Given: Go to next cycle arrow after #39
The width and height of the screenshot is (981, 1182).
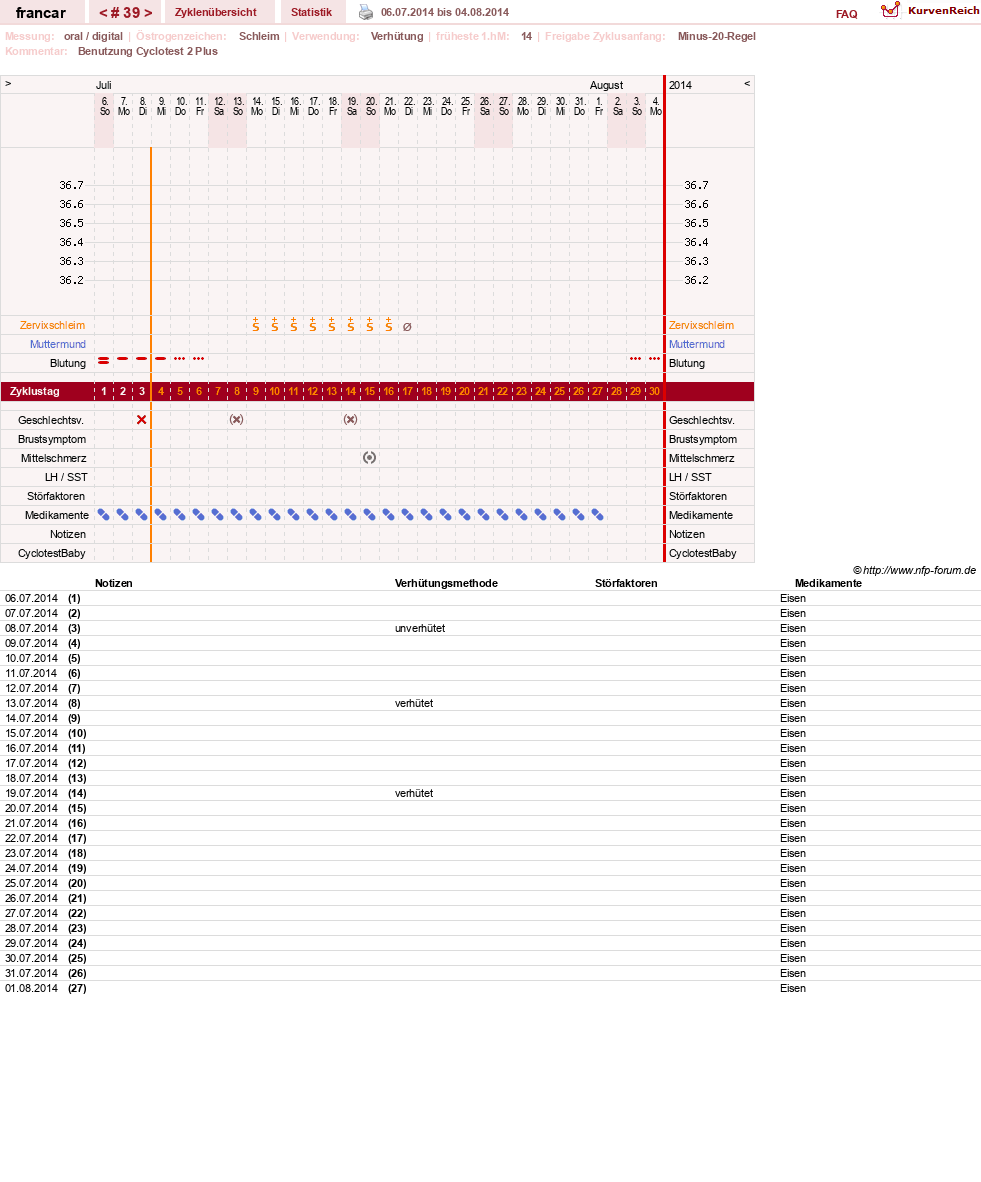Looking at the screenshot, I should pos(148,13).
